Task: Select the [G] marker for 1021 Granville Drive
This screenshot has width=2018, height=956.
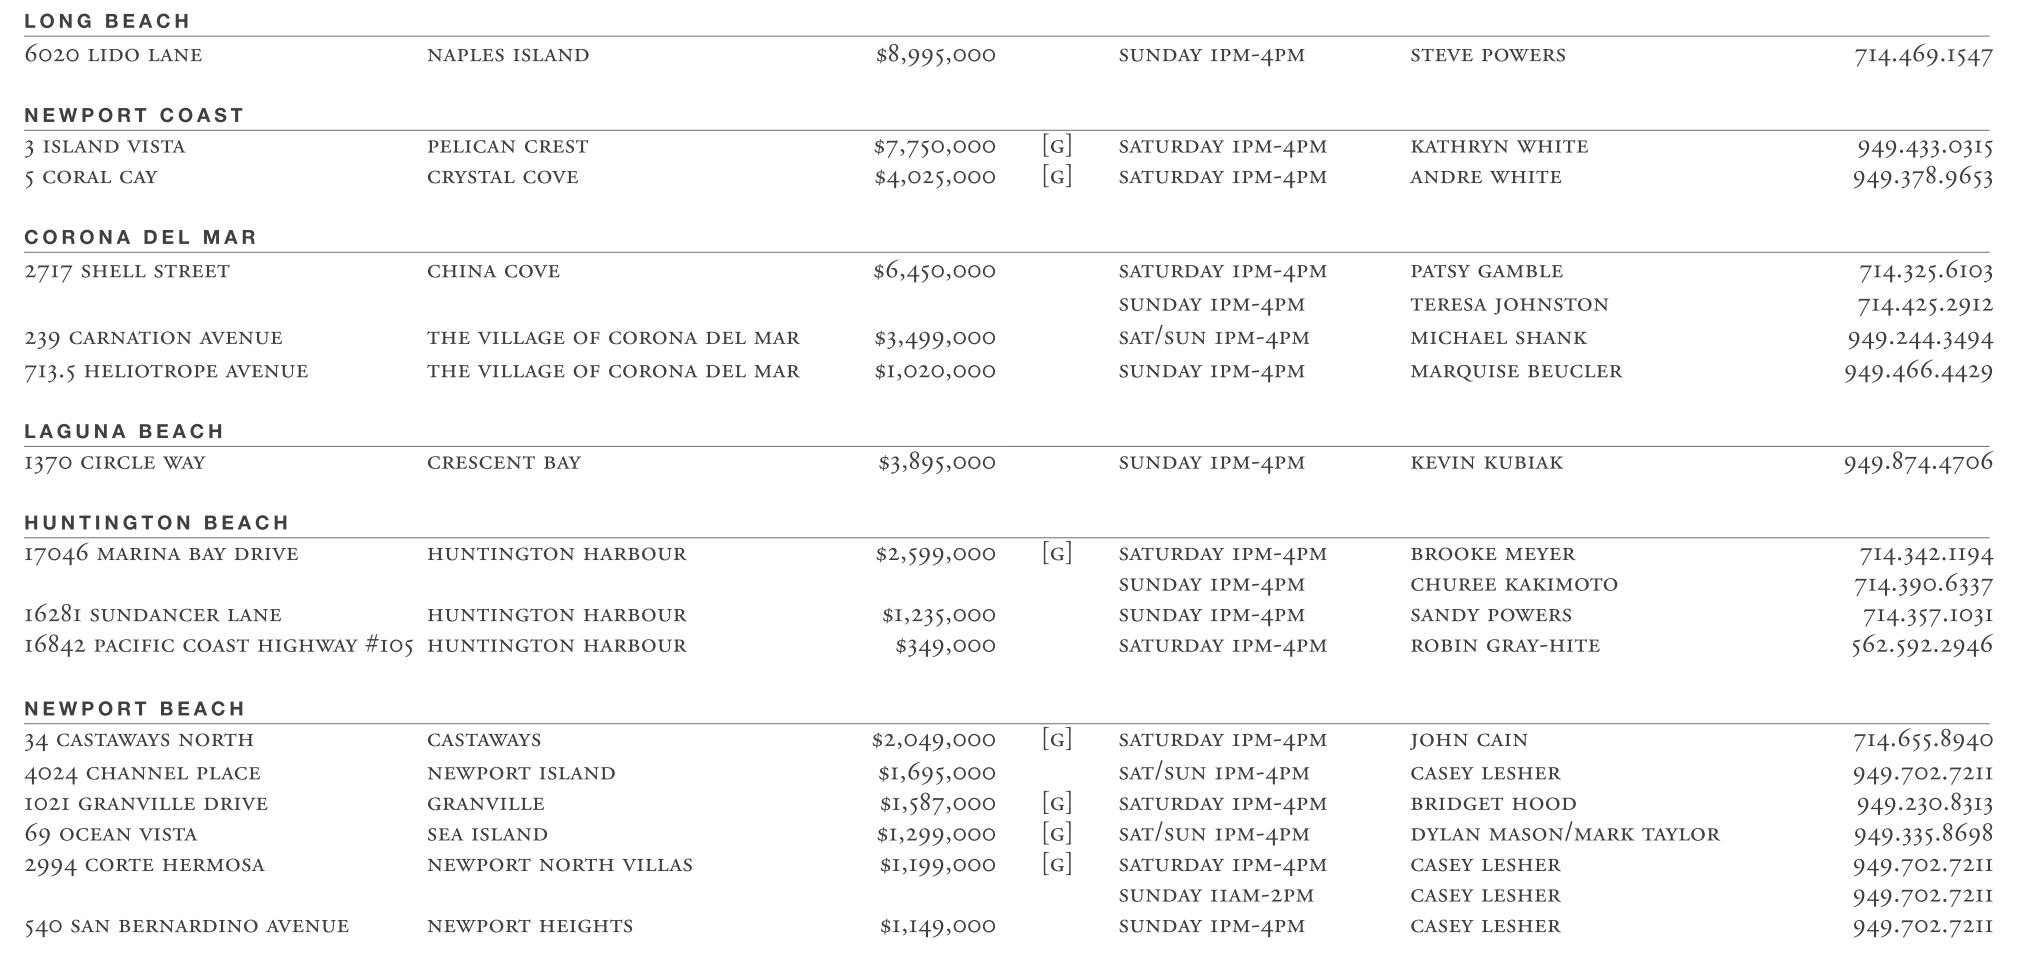Action: (1056, 803)
